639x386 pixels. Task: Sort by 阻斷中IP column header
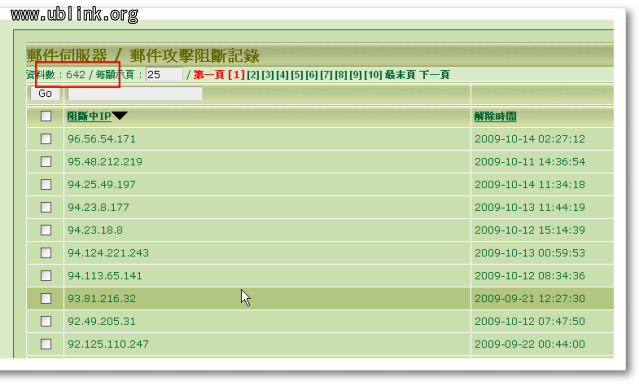click(89, 117)
